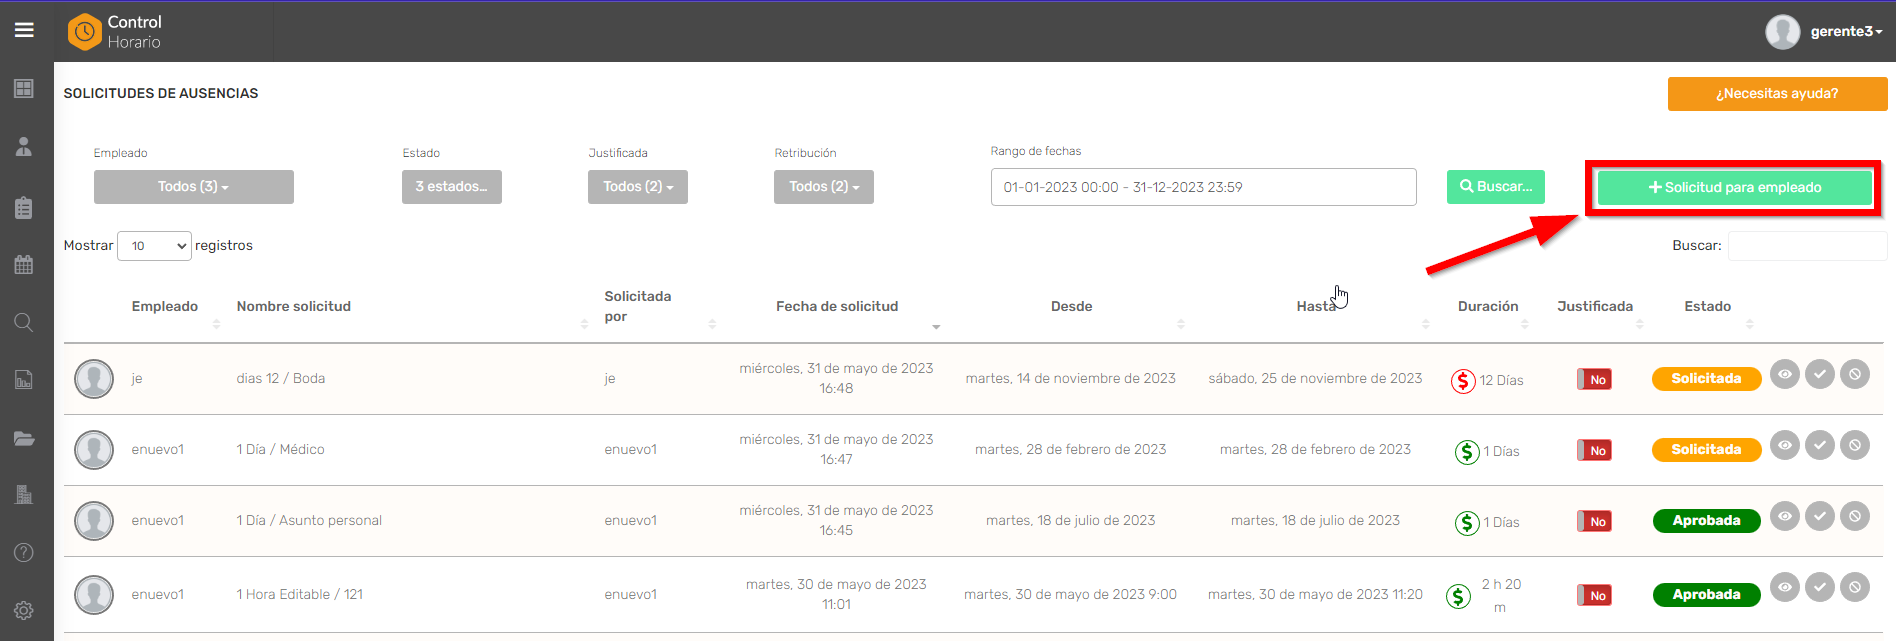The width and height of the screenshot is (1896, 641).
Task: Click Solicitud para empleado button
Action: [1735, 187]
